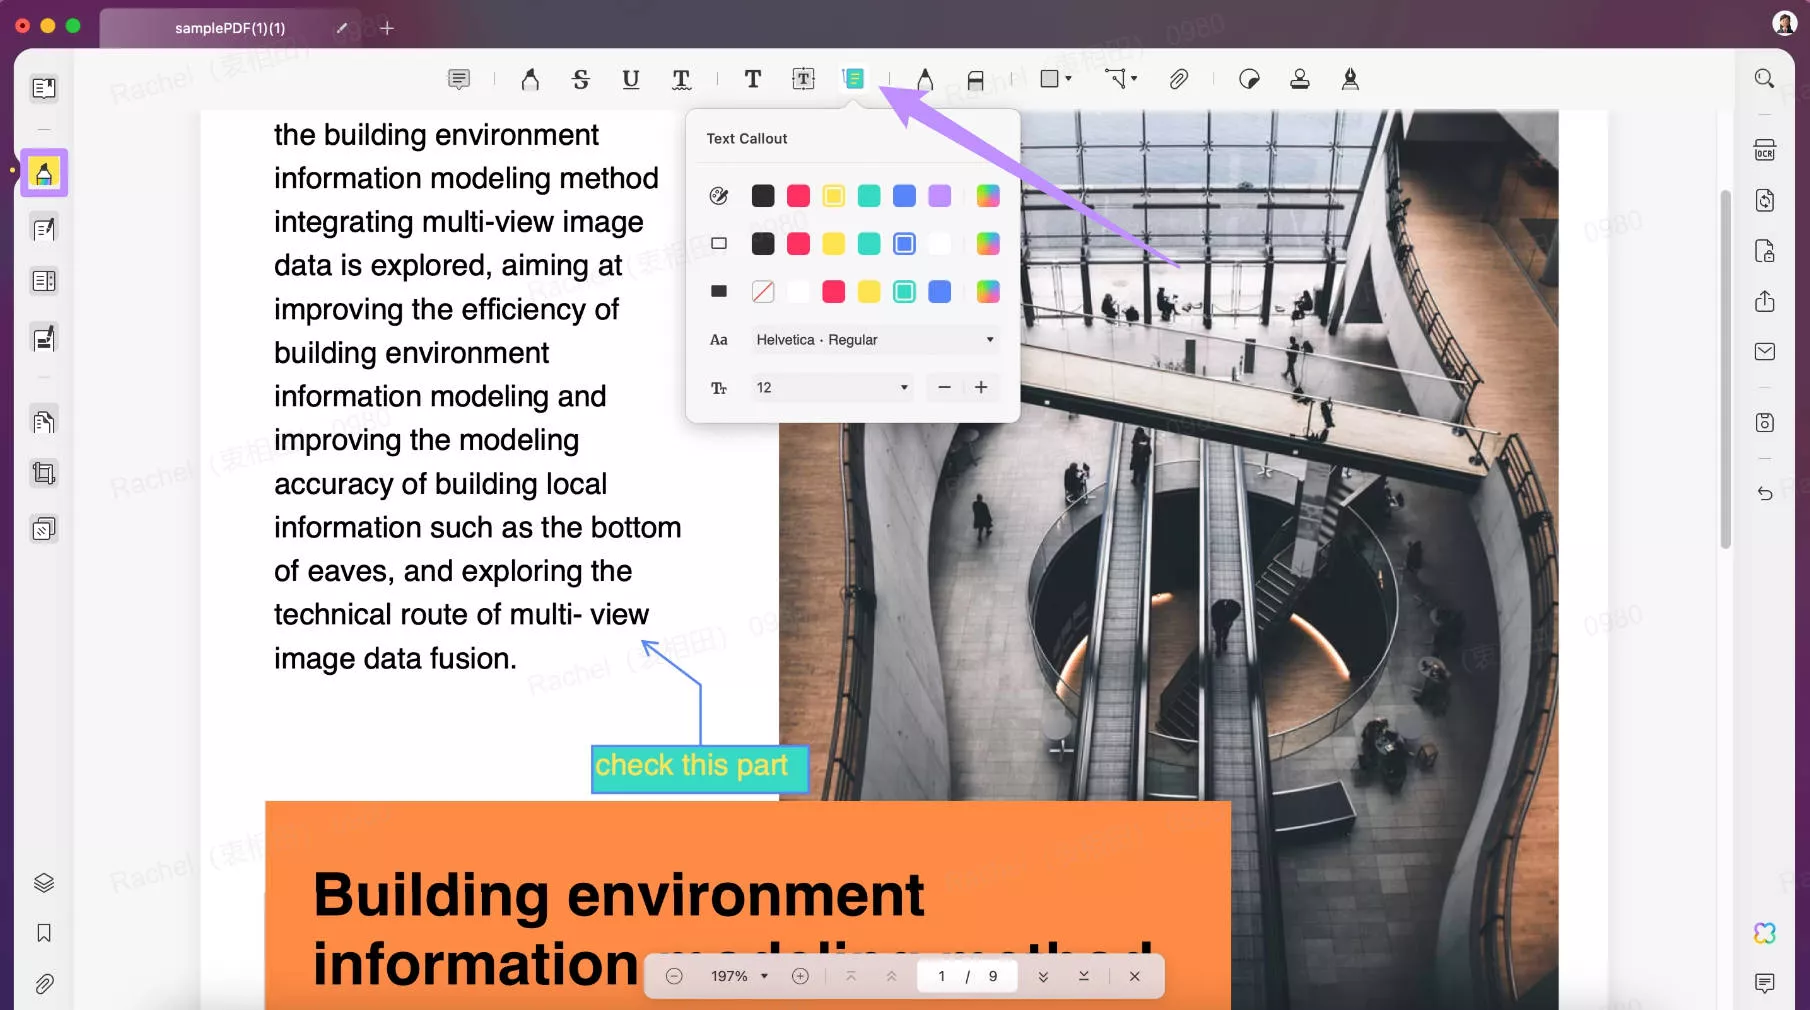Choose blue border color swatch
Image resolution: width=1810 pixels, height=1010 pixels.
click(904, 244)
